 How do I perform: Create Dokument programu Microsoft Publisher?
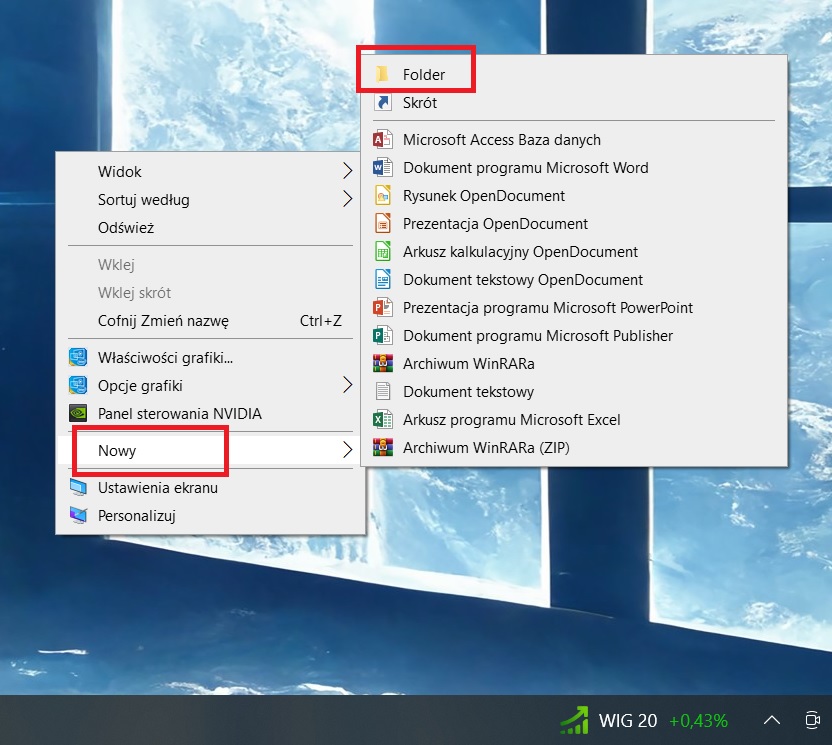[574, 336]
